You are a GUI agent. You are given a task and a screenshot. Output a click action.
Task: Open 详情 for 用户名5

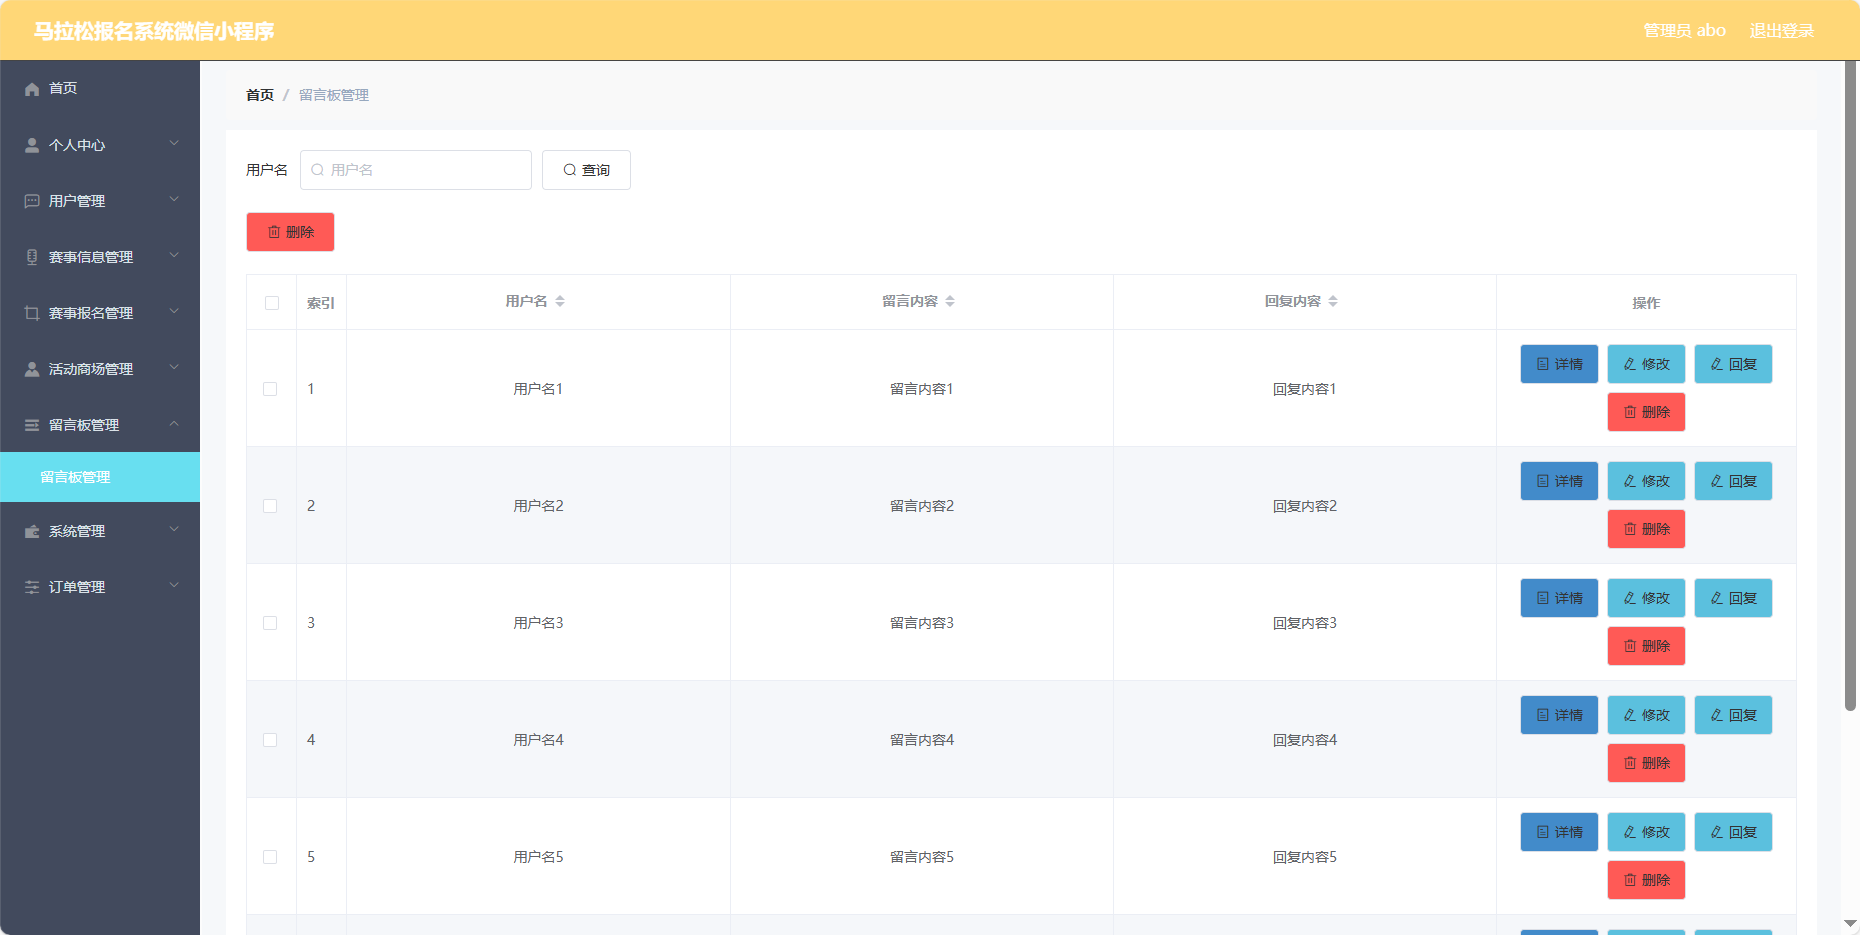1559,832
